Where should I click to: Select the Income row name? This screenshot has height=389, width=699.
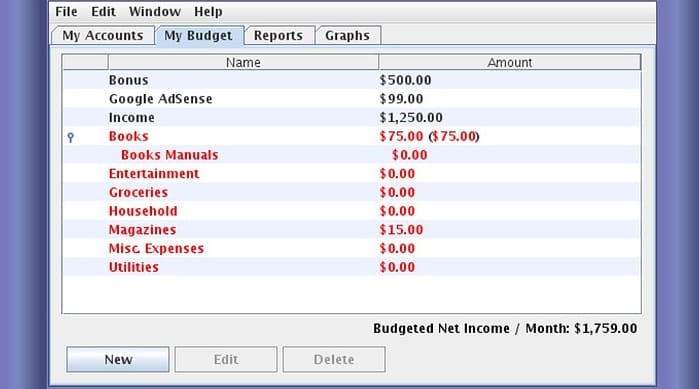(x=132, y=118)
